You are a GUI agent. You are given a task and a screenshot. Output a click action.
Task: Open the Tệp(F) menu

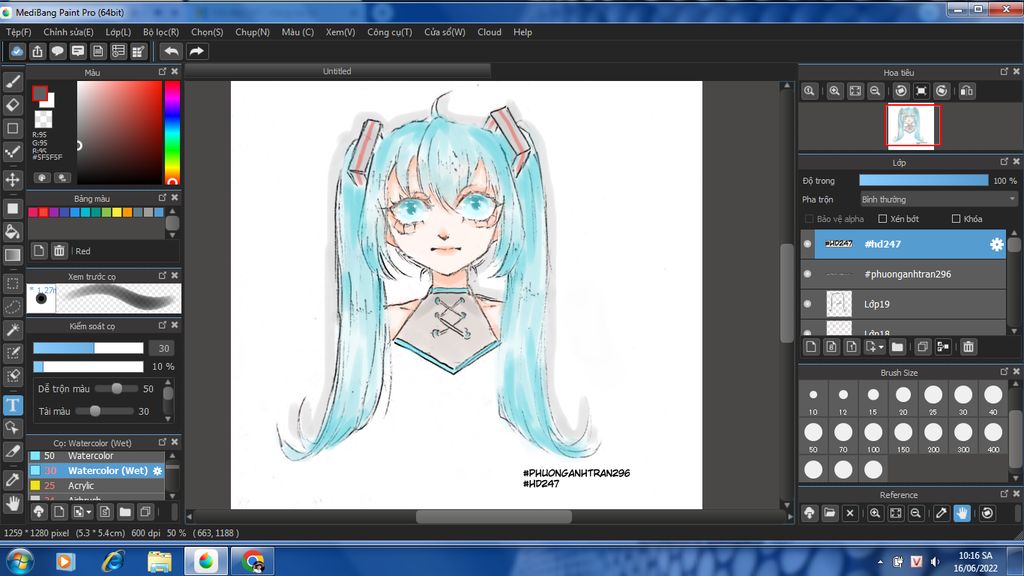[18, 32]
